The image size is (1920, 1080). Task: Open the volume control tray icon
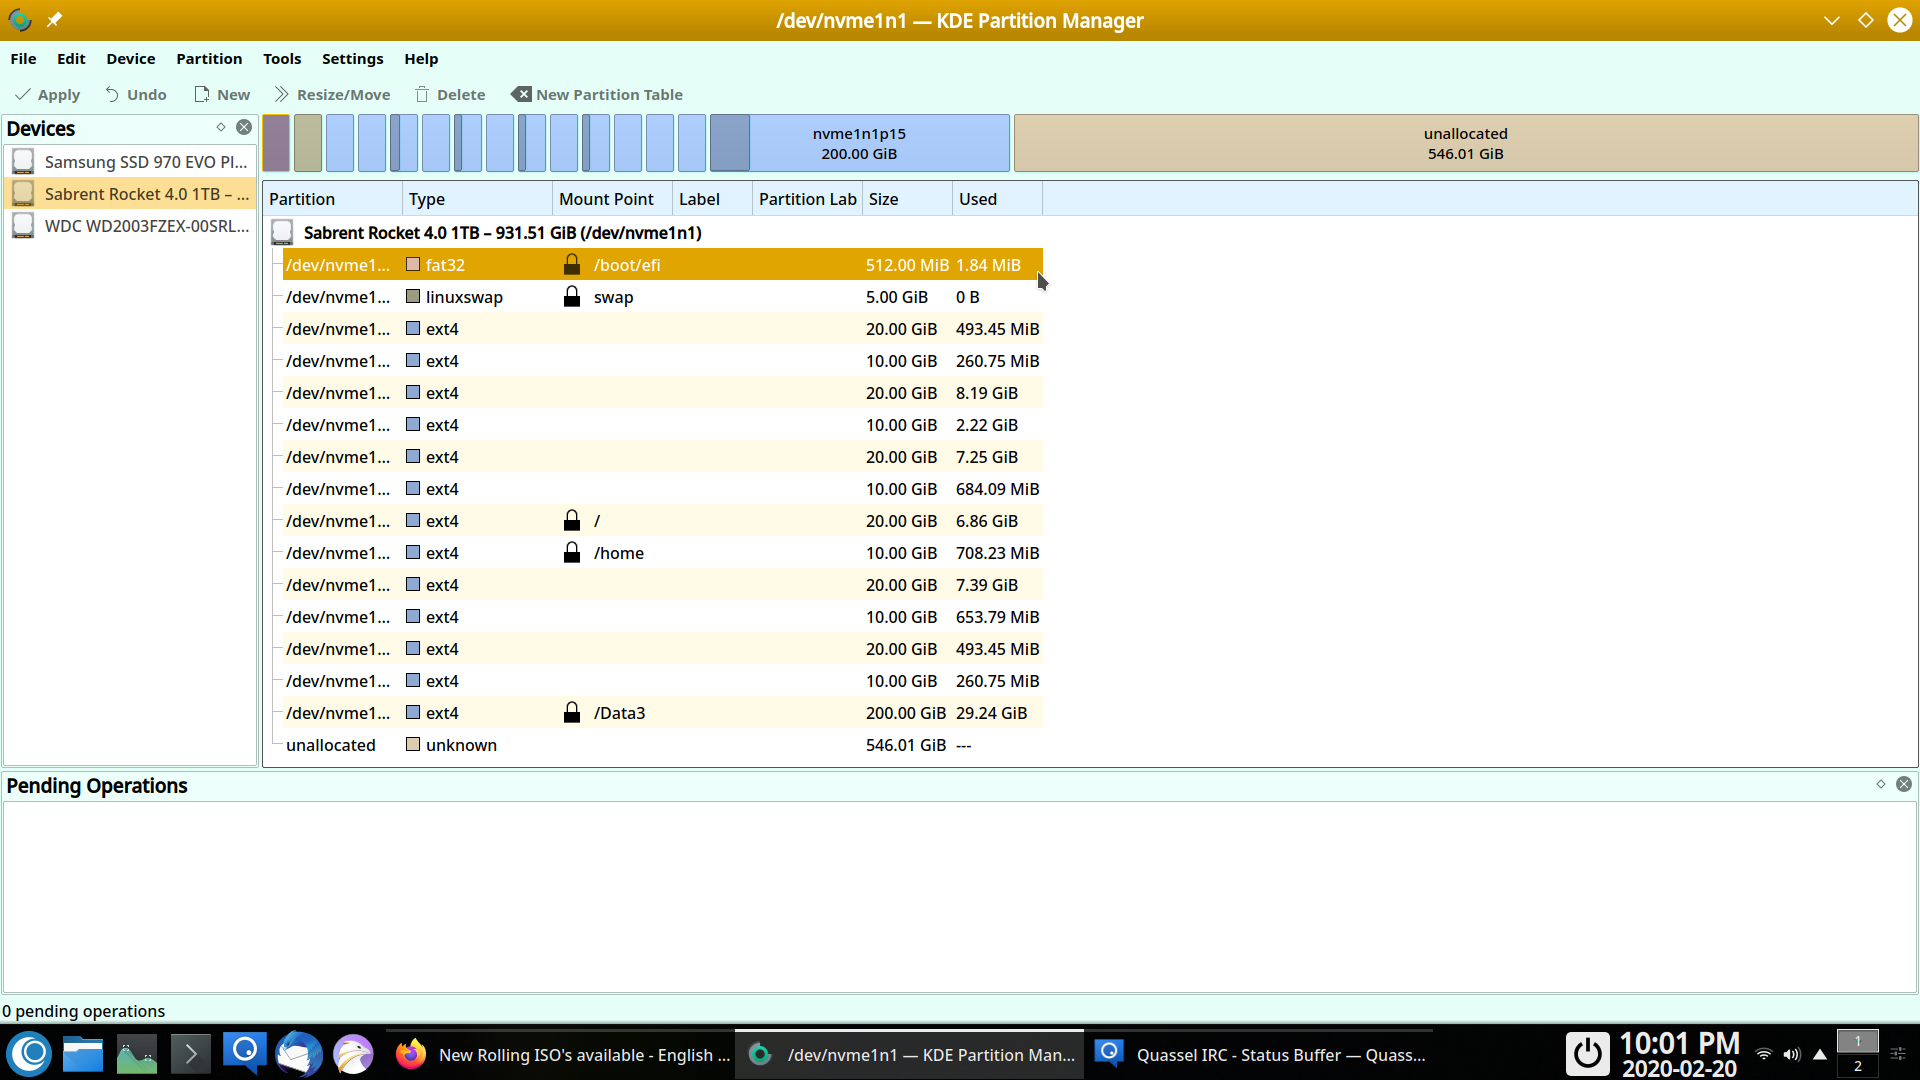coord(1792,1054)
